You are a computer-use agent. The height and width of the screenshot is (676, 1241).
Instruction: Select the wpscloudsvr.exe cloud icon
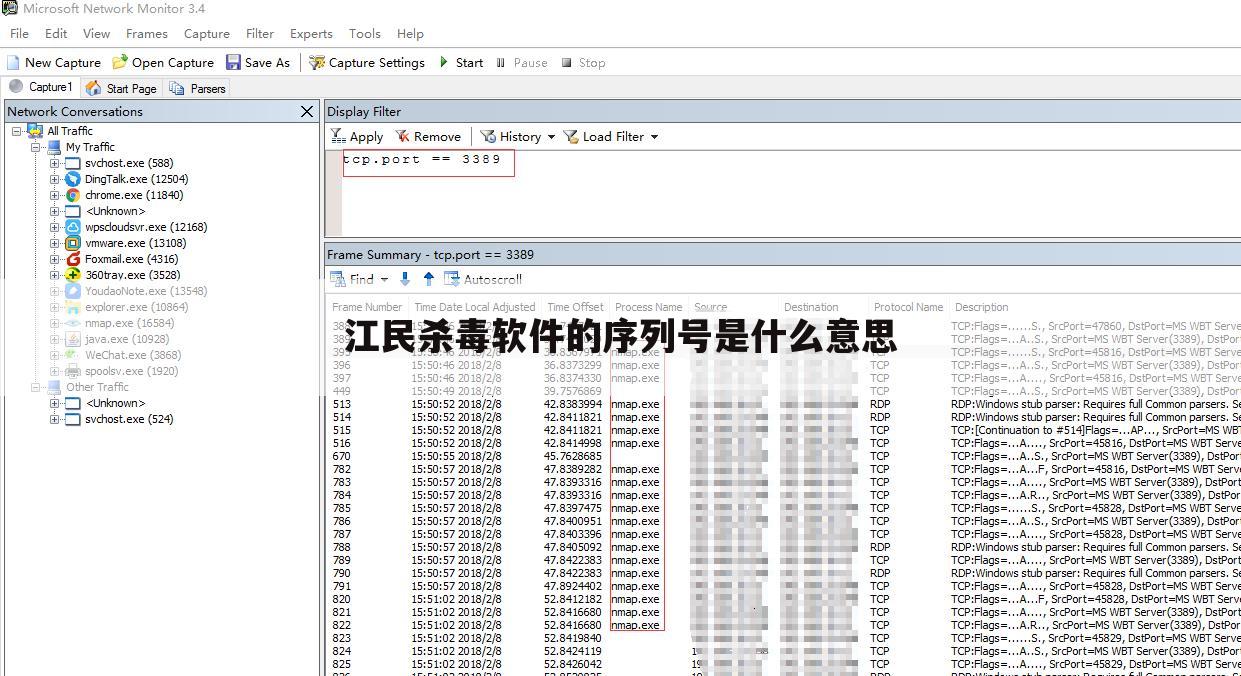72,227
